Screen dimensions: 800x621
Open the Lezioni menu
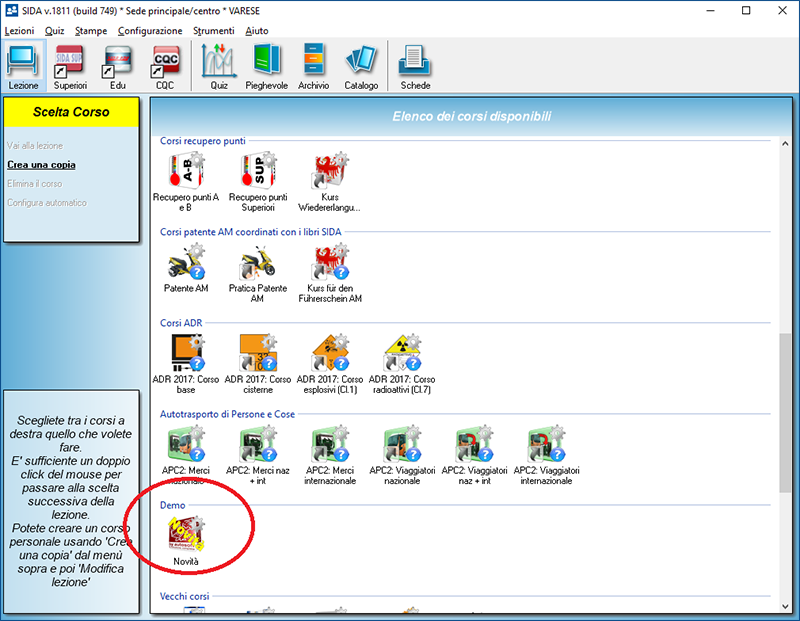[19, 31]
